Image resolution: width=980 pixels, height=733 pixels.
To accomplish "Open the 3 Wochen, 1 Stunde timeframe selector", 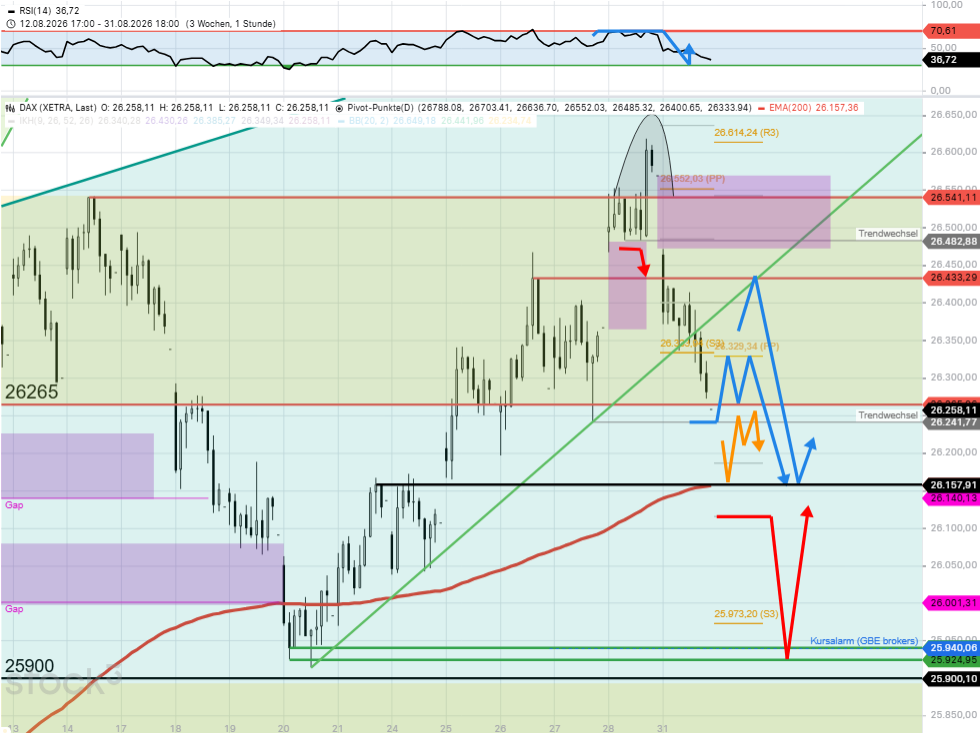I will (231, 24).
